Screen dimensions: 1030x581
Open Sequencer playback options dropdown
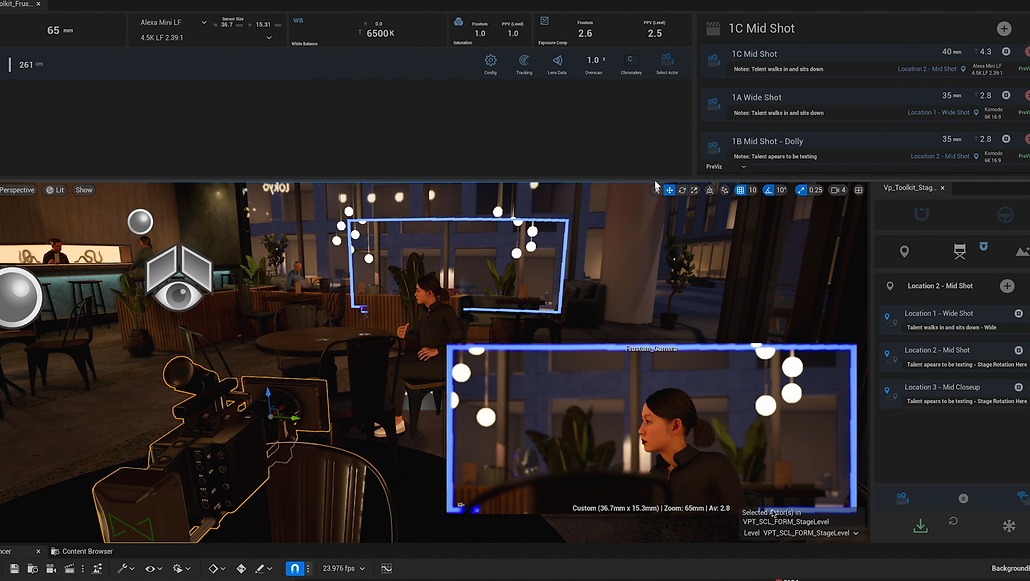pos(181,569)
